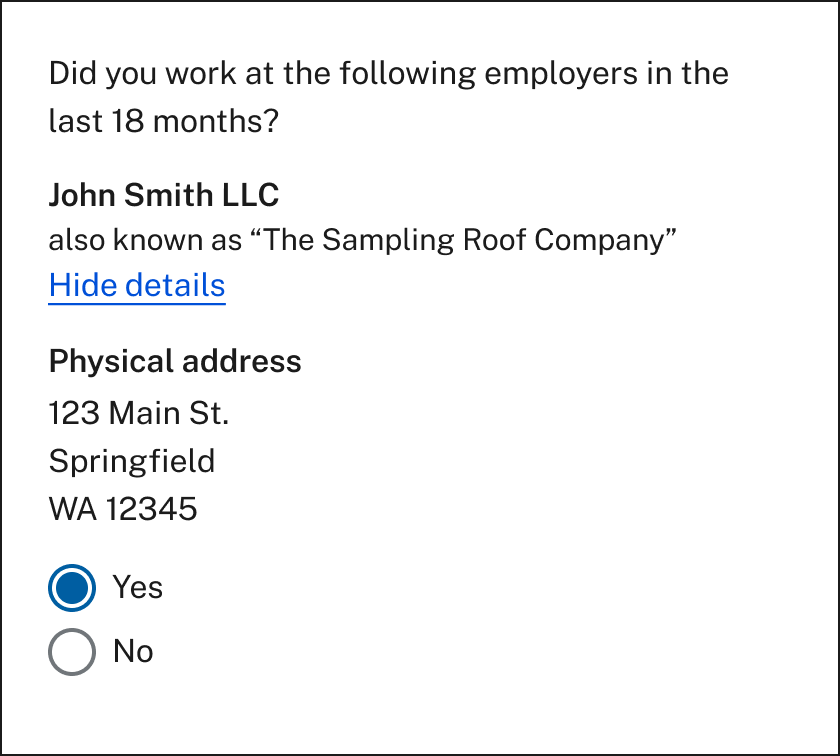Screen dimensions: 840x756
Task: Click the Hide details link
Action: [137, 286]
